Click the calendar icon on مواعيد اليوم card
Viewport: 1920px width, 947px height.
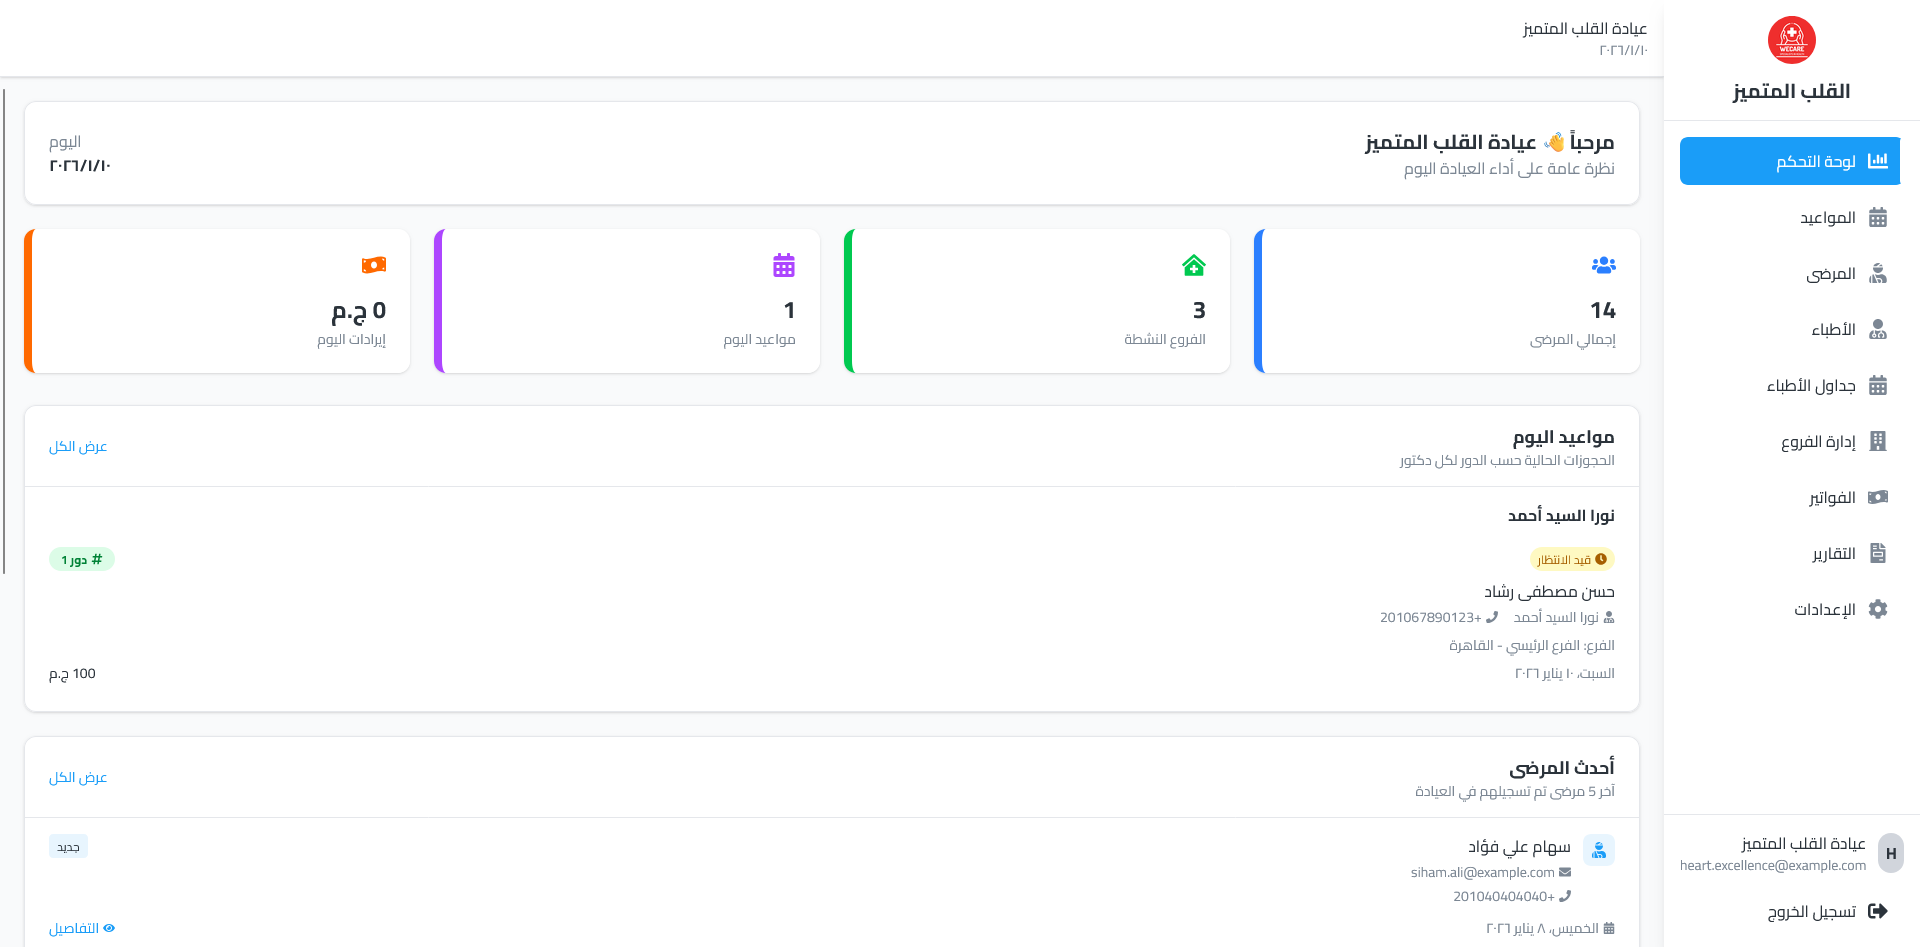coord(784,264)
